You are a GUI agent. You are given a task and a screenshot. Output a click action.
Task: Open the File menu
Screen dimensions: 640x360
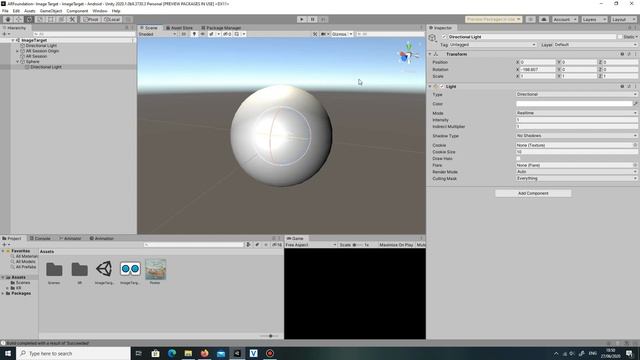[x=5, y=11]
